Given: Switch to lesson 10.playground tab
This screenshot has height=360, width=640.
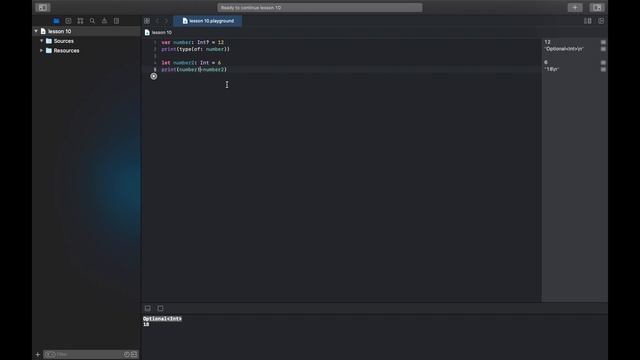Looking at the screenshot, I should [208, 21].
